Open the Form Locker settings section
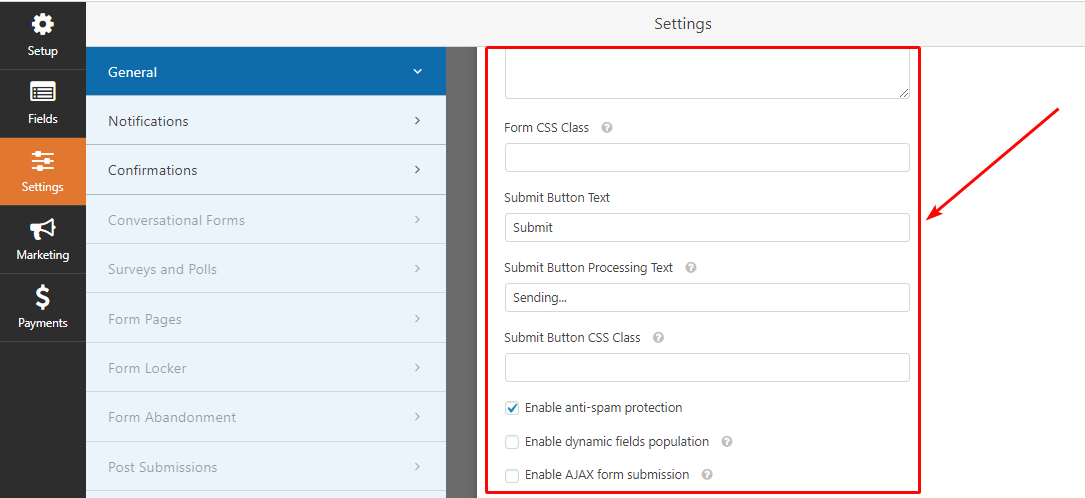Screen dimensions: 1085x498 (x=147, y=368)
